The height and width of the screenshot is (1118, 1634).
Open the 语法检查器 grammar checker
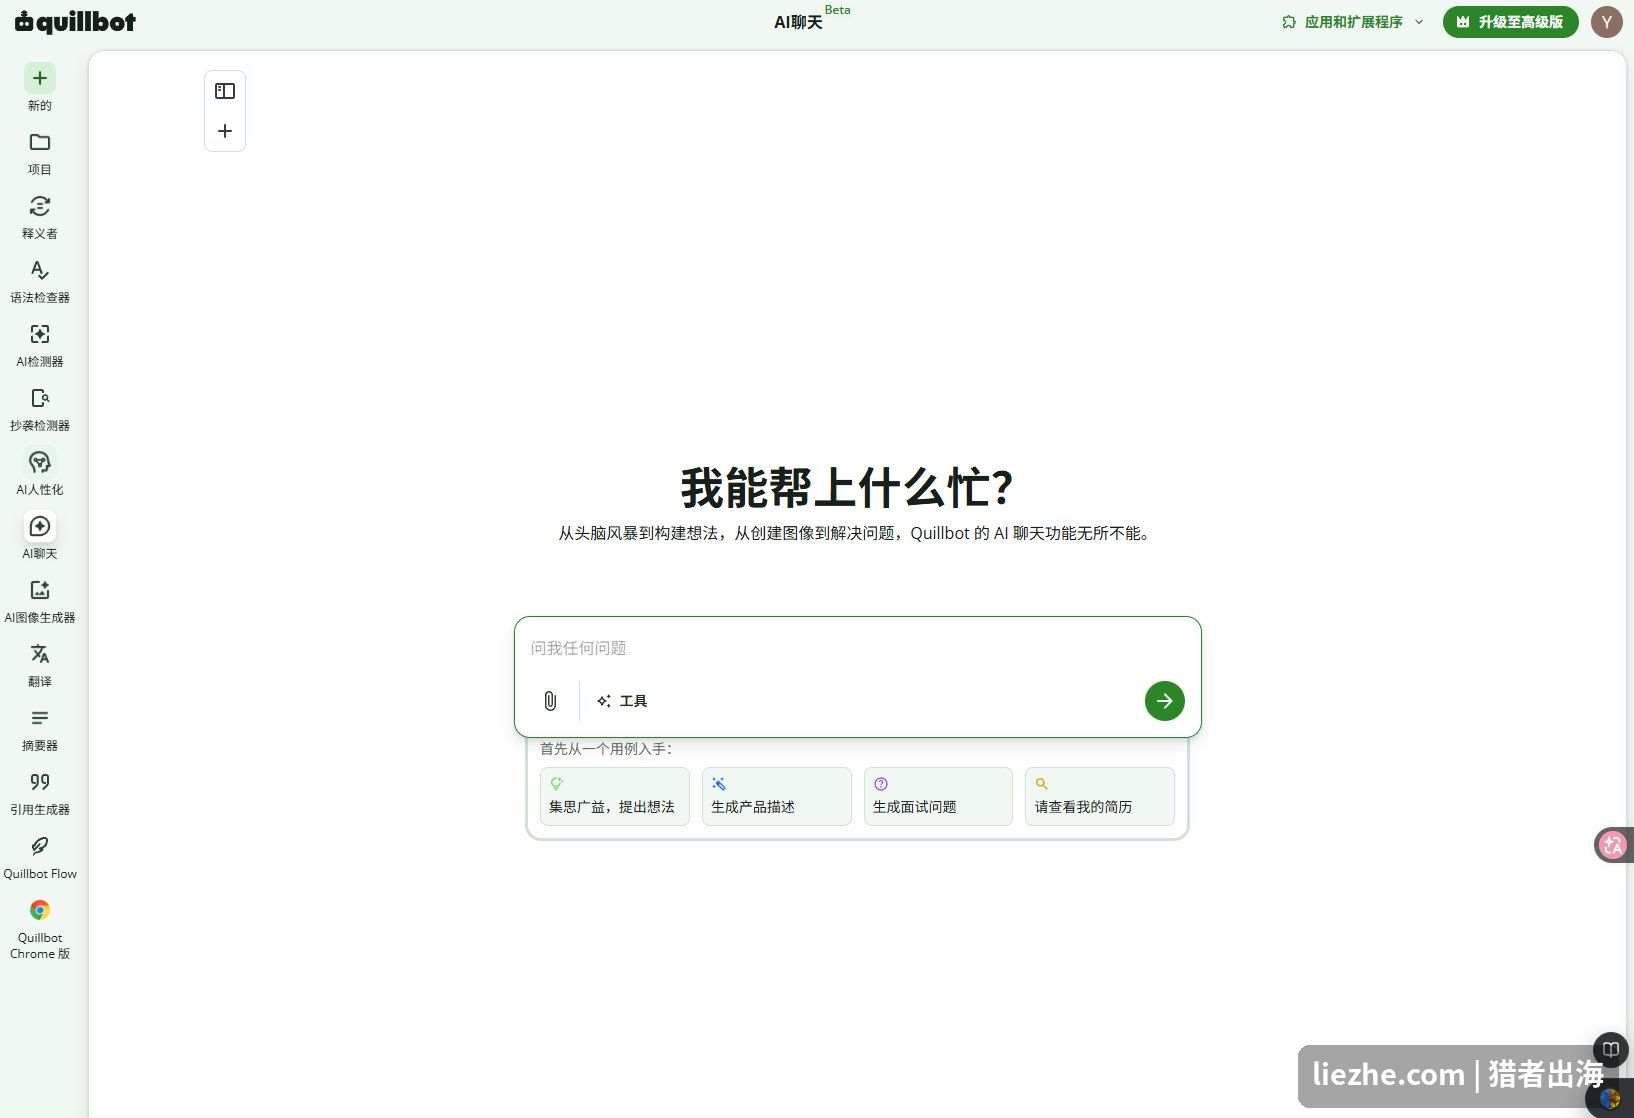(40, 281)
